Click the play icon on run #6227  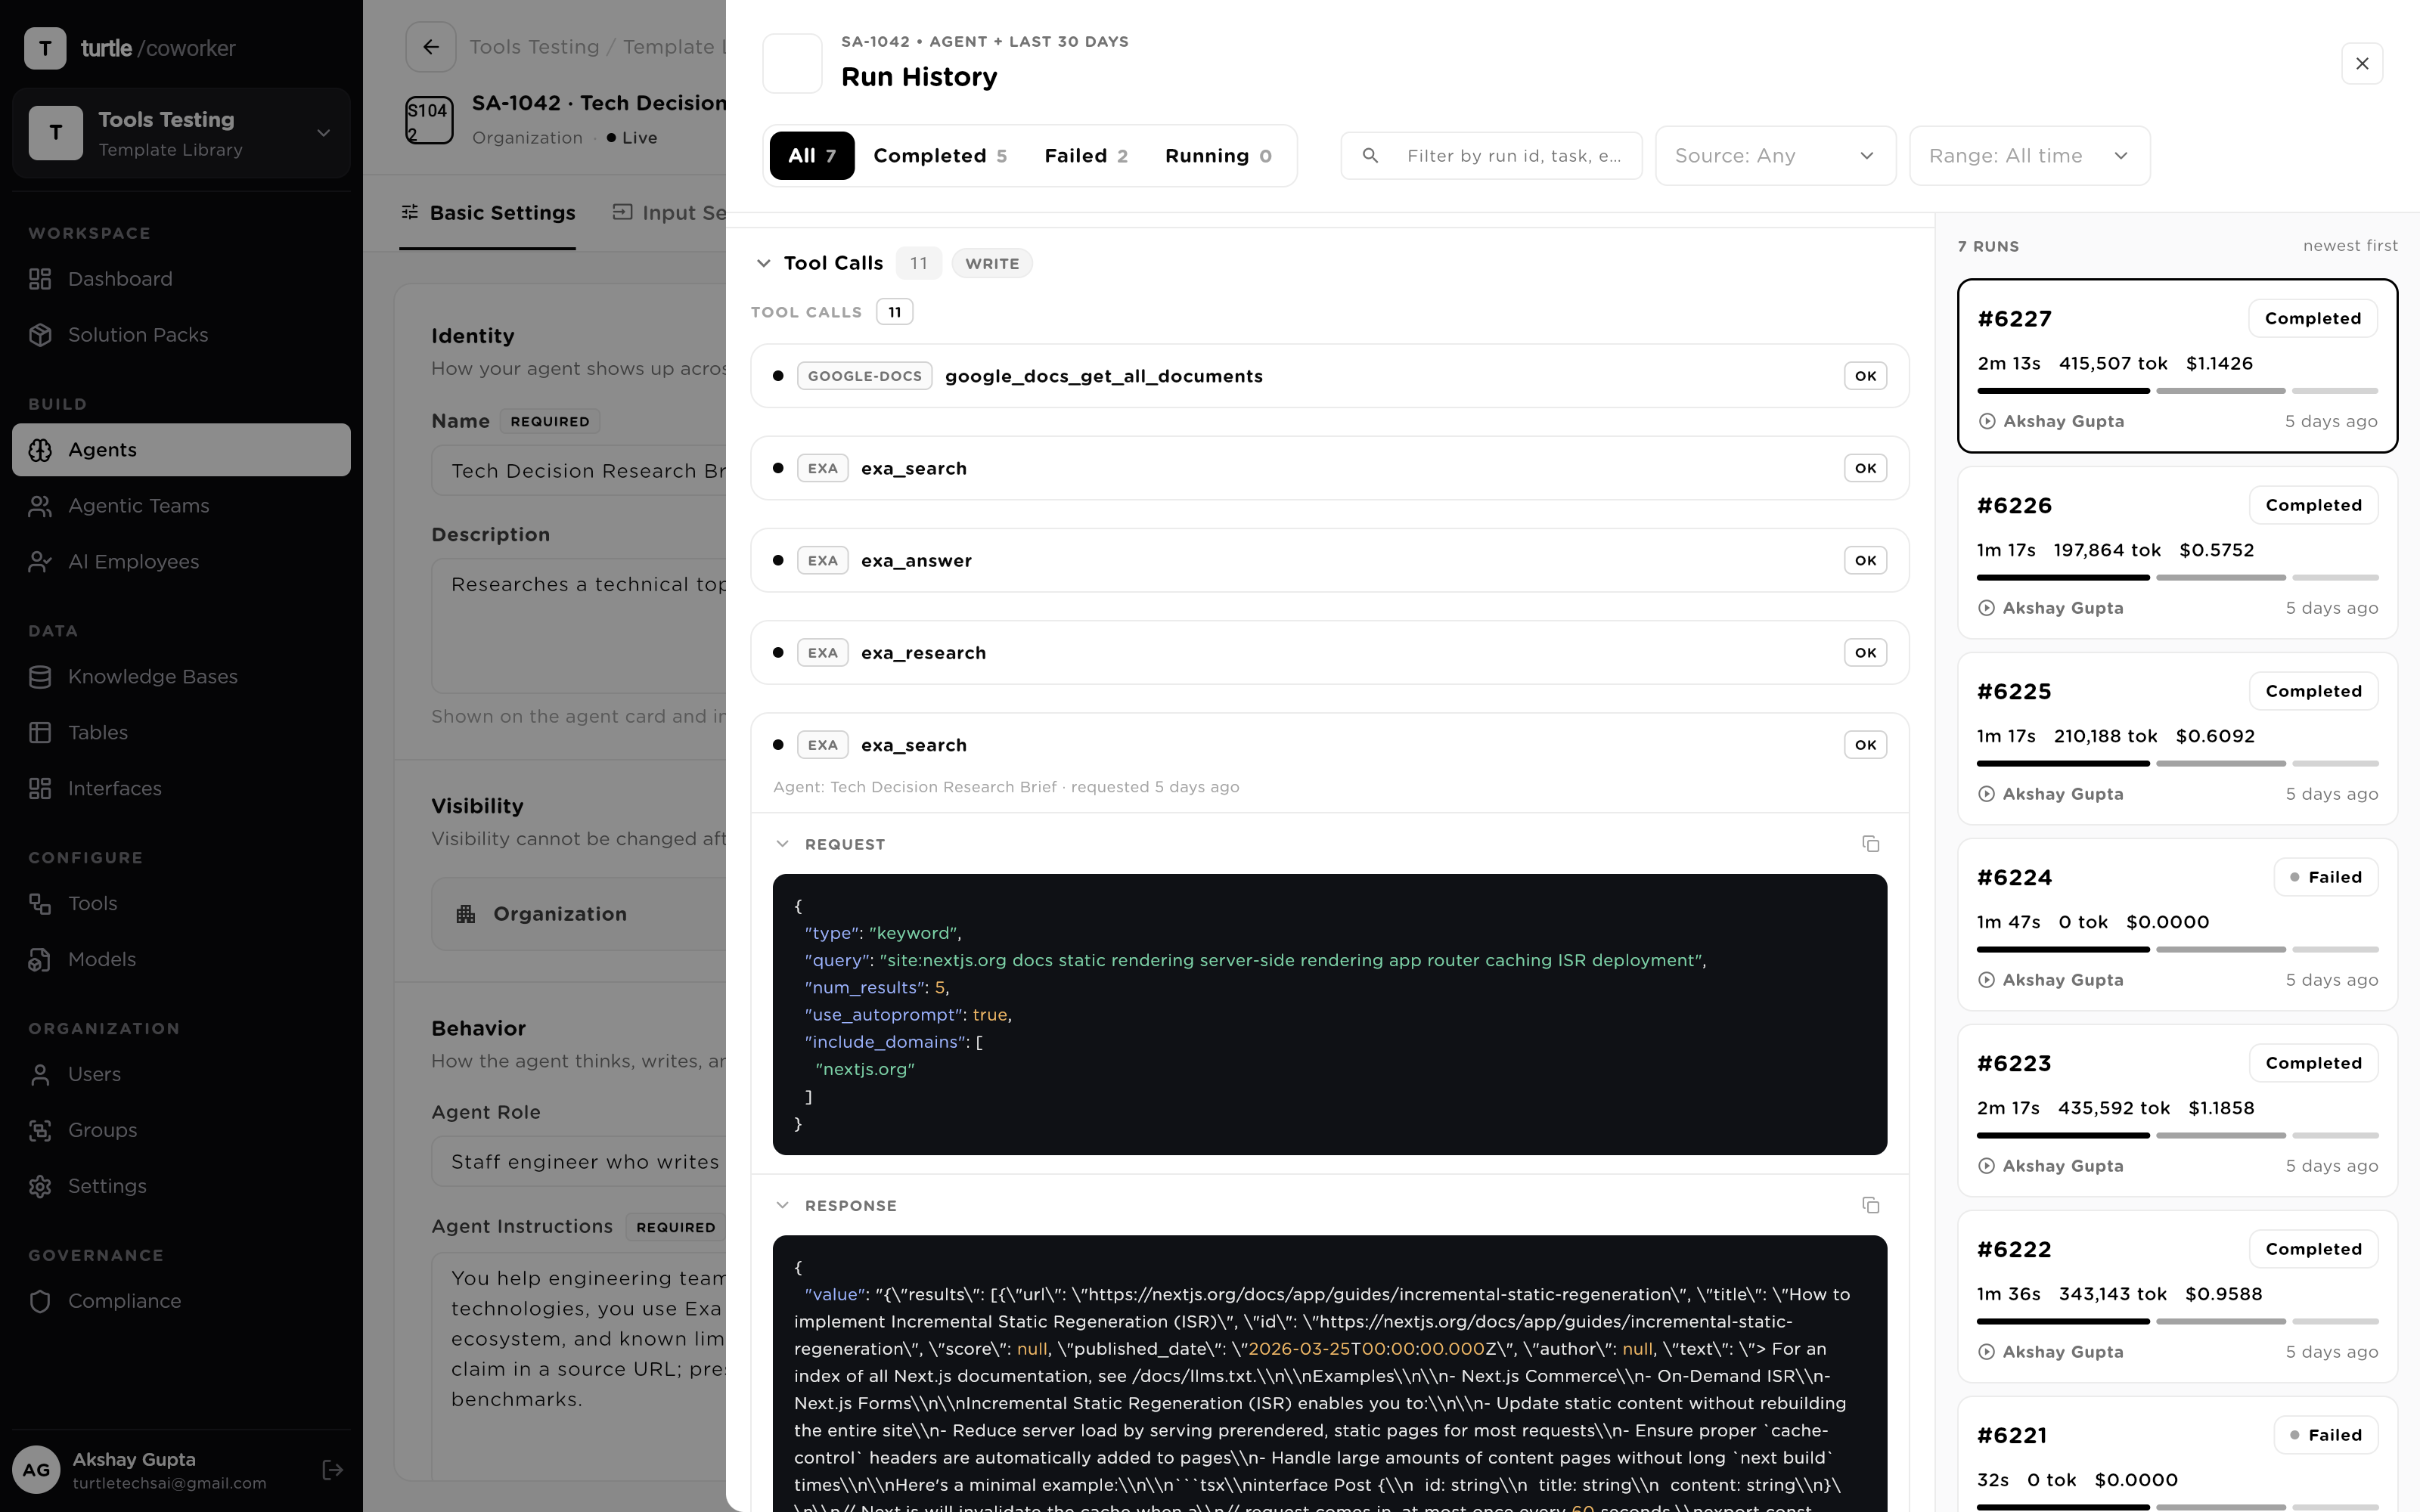pyautogui.click(x=1987, y=422)
